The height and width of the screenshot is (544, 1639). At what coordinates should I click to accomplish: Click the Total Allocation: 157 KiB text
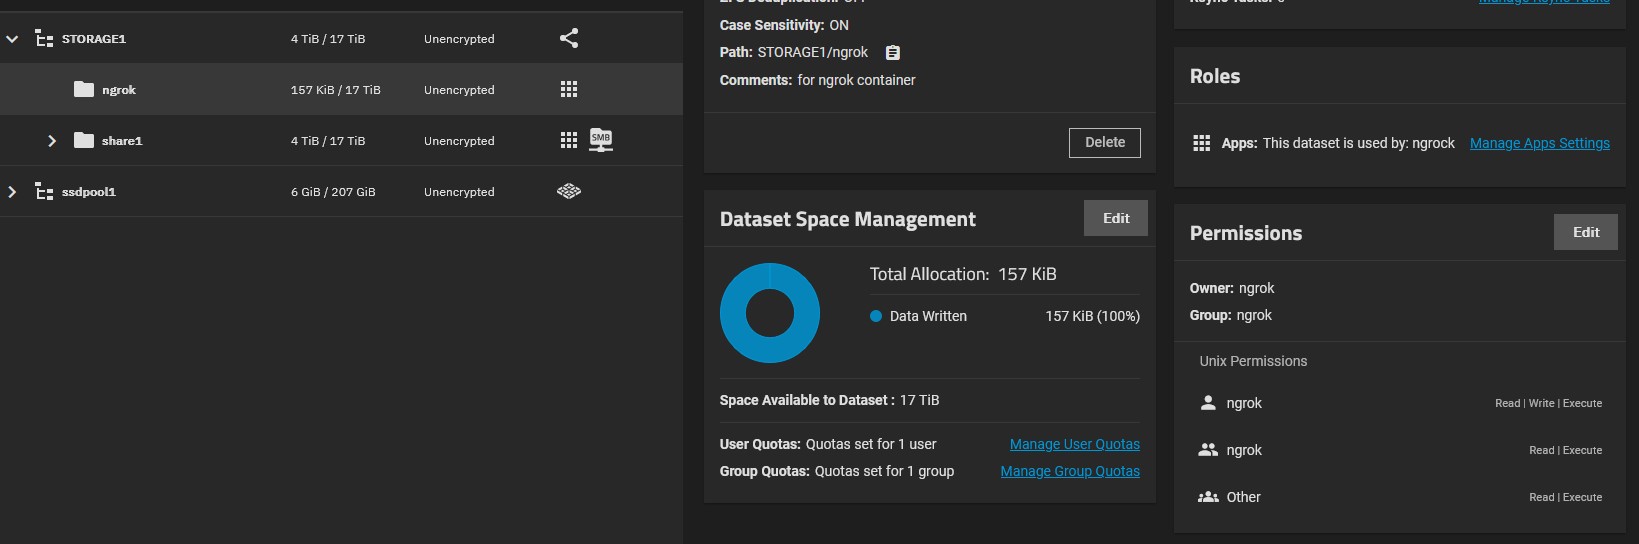pos(963,274)
